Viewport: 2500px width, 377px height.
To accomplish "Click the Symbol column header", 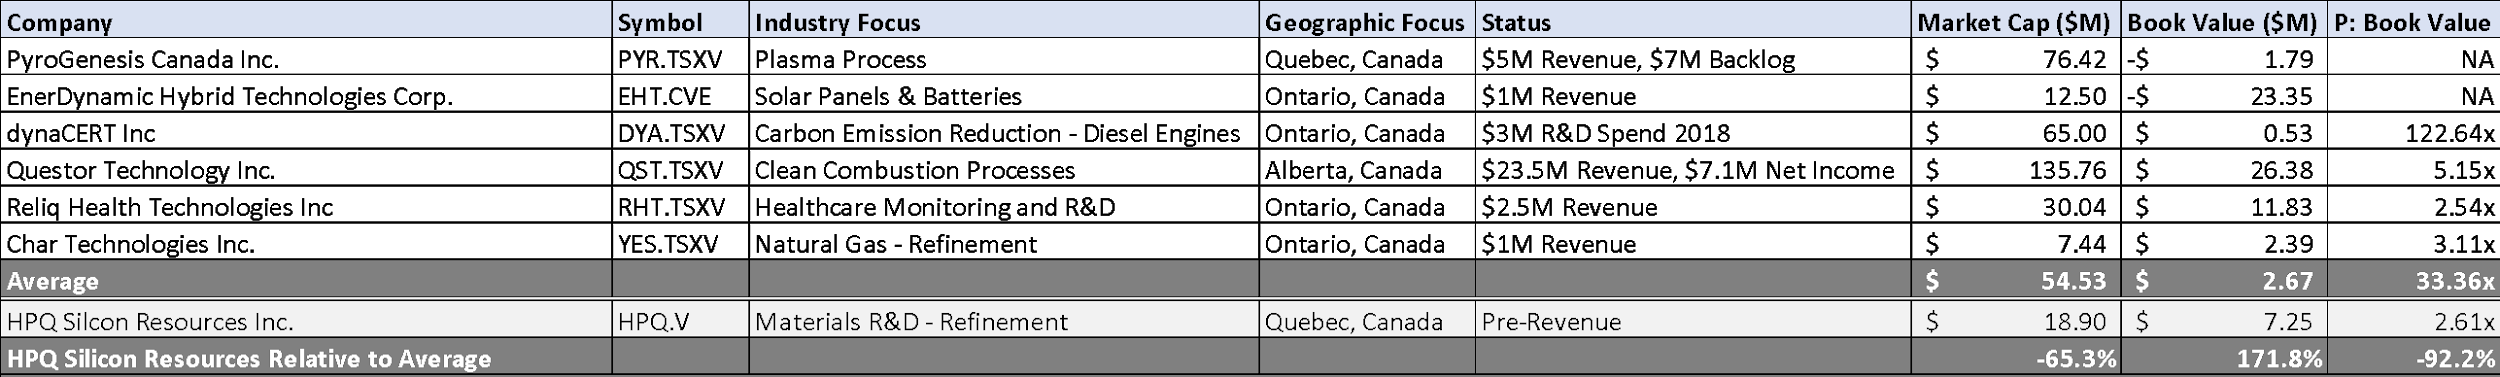I will pyautogui.click(x=680, y=22).
